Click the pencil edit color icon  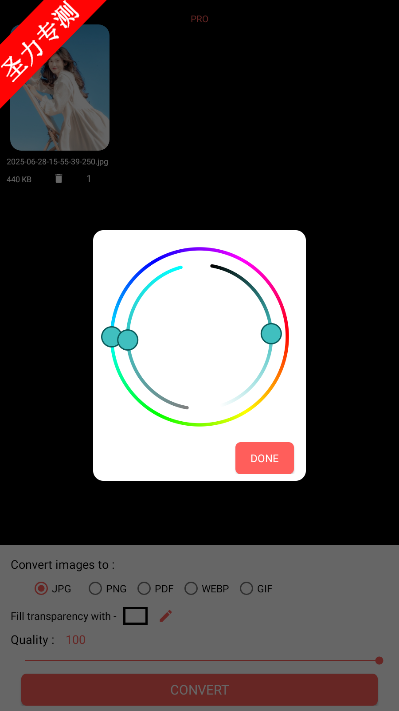click(165, 616)
